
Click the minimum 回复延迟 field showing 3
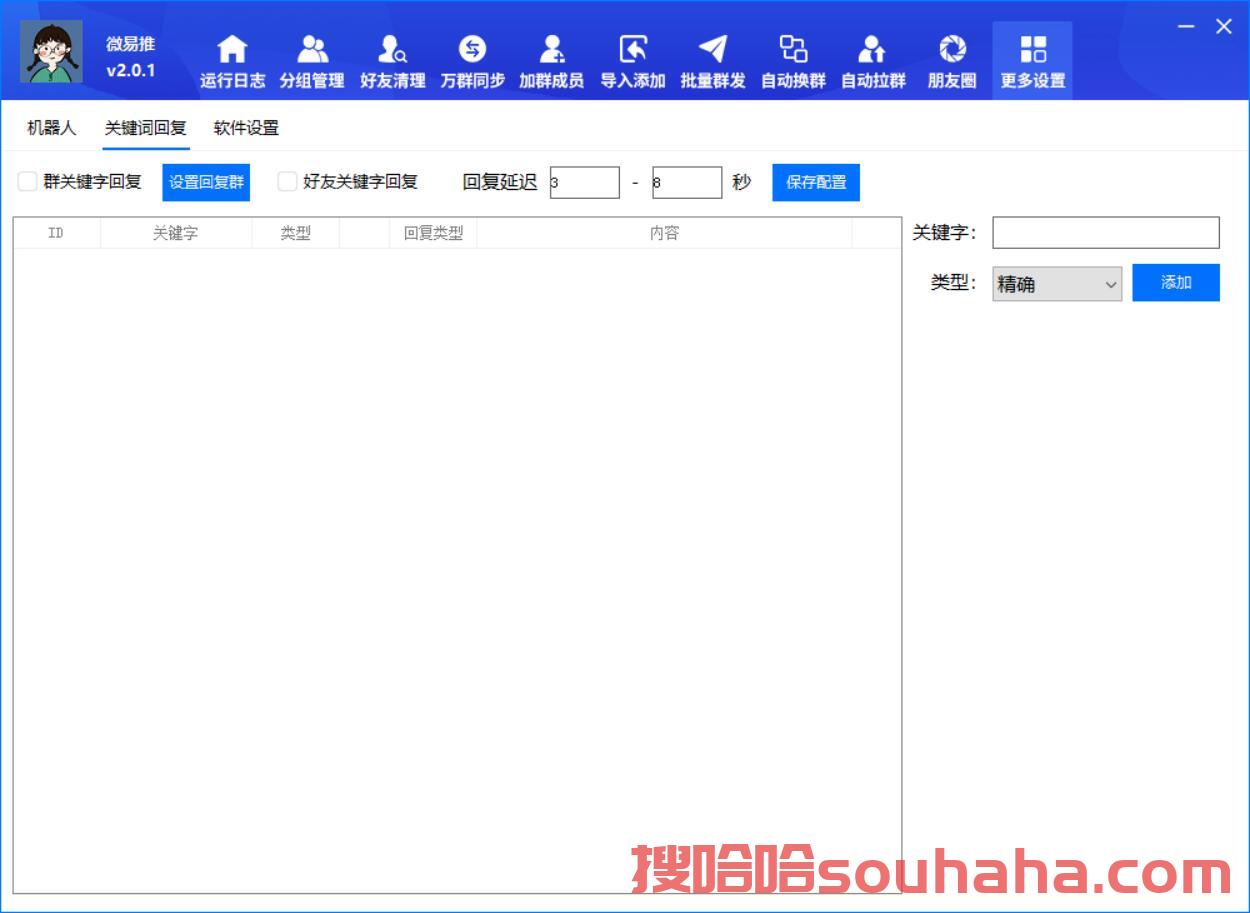(585, 183)
